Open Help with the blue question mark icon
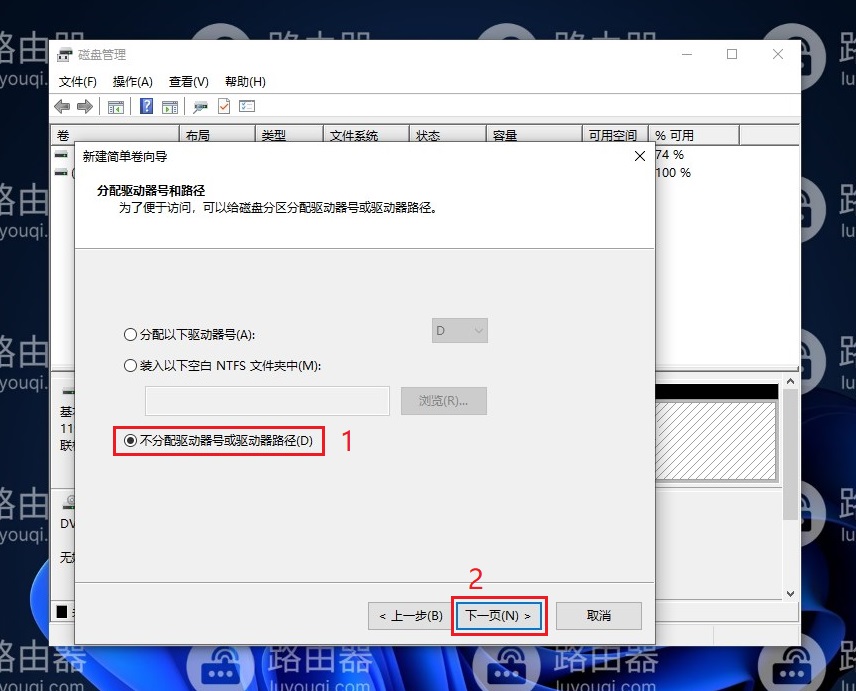The width and height of the screenshot is (856, 691). pyautogui.click(x=146, y=106)
